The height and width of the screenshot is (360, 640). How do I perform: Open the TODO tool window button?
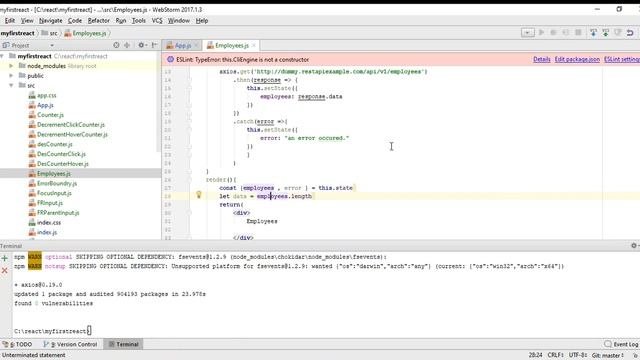(17, 344)
